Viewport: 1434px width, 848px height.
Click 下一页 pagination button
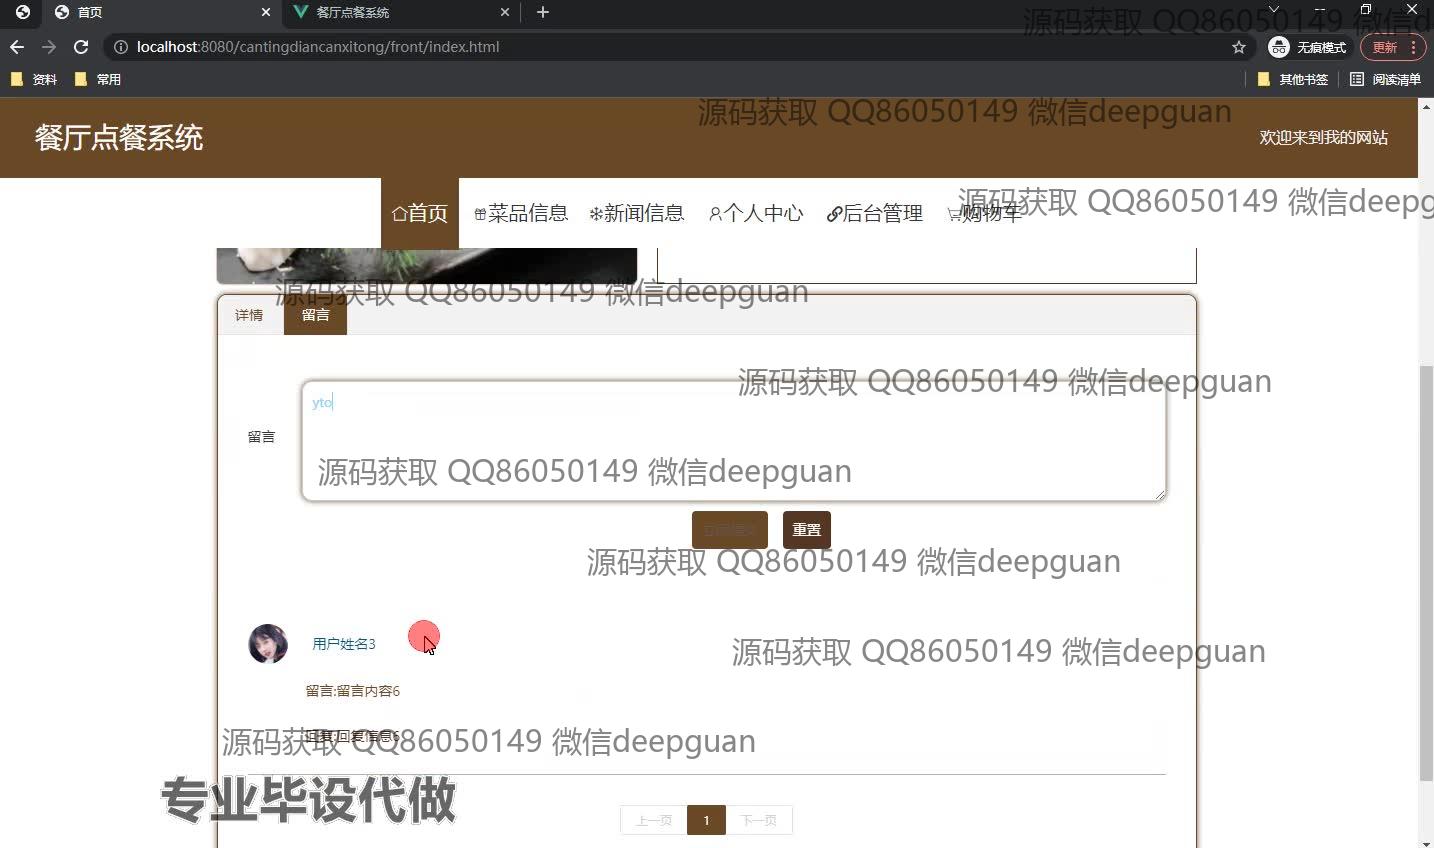758,820
